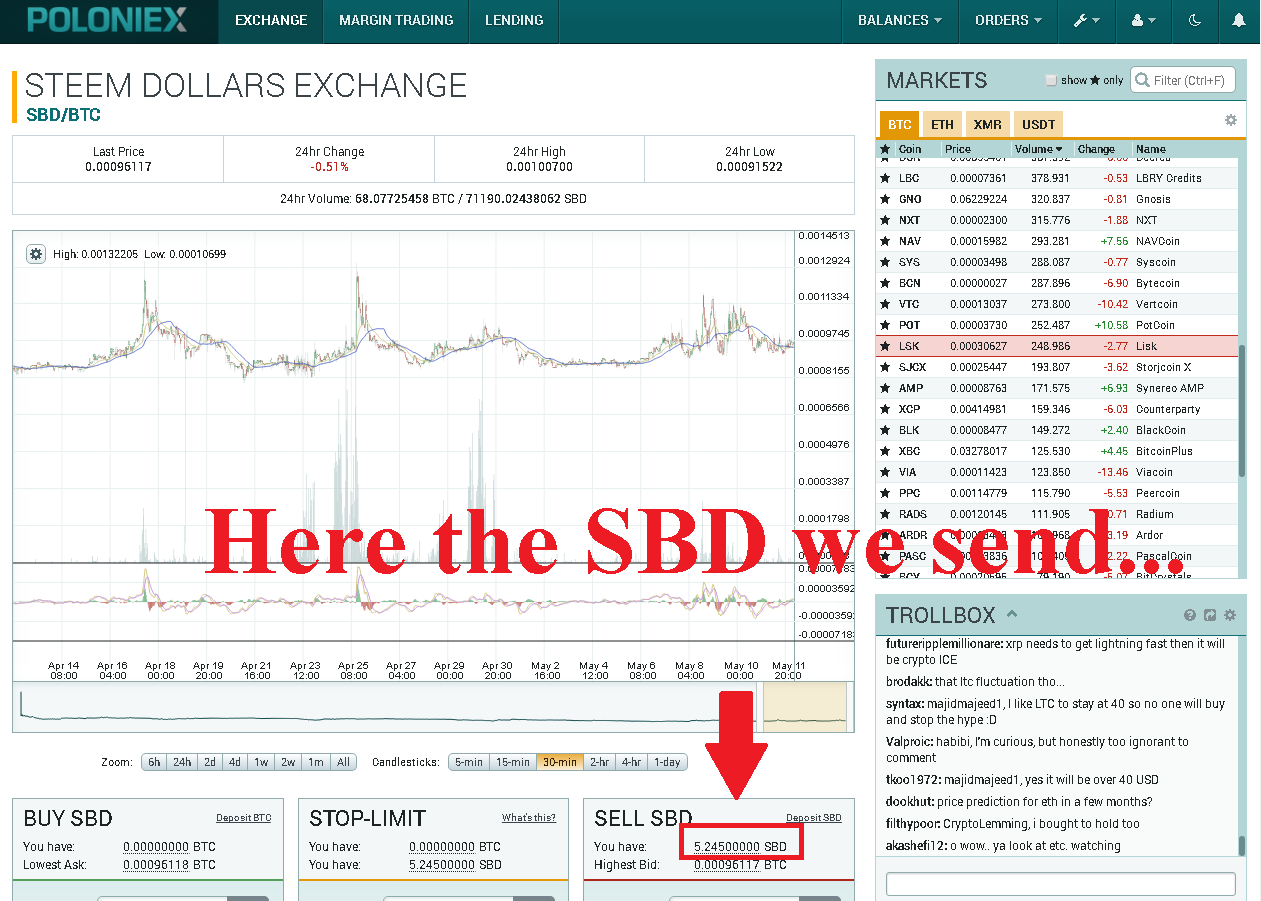Collapse the Trollbox panel
Screen dimensions: 1261x901
[1012, 614]
